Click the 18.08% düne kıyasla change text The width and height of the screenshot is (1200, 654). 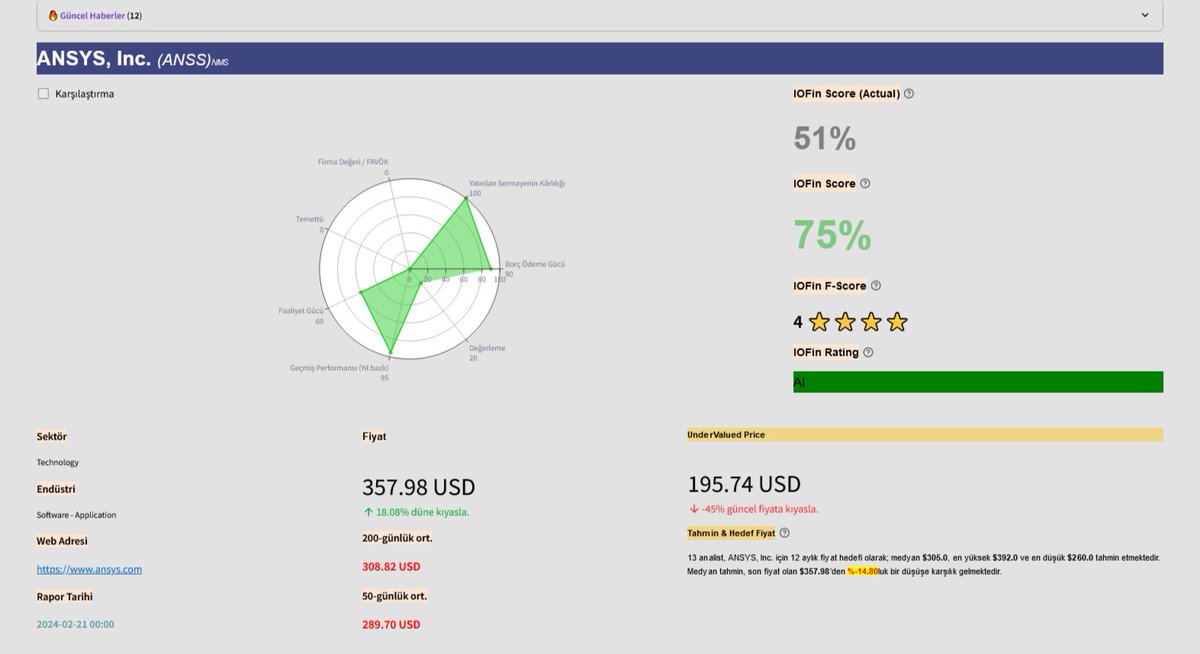(416, 512)
